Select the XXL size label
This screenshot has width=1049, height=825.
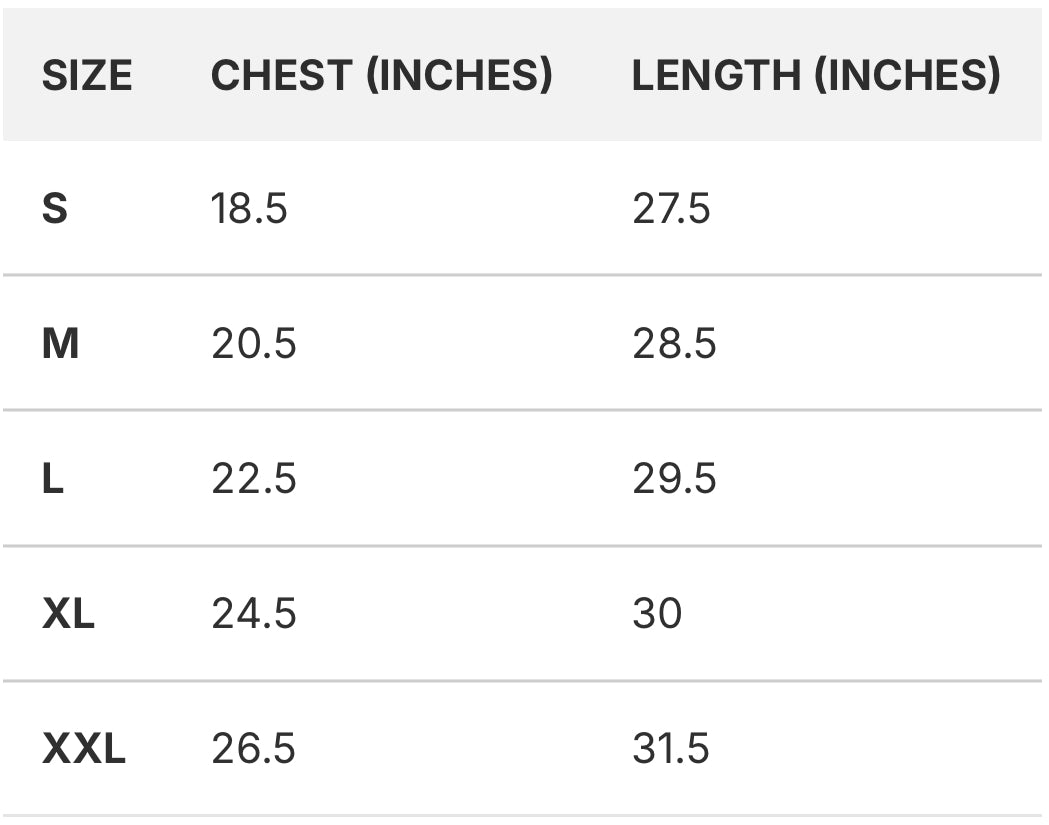(x=84, y=748)
